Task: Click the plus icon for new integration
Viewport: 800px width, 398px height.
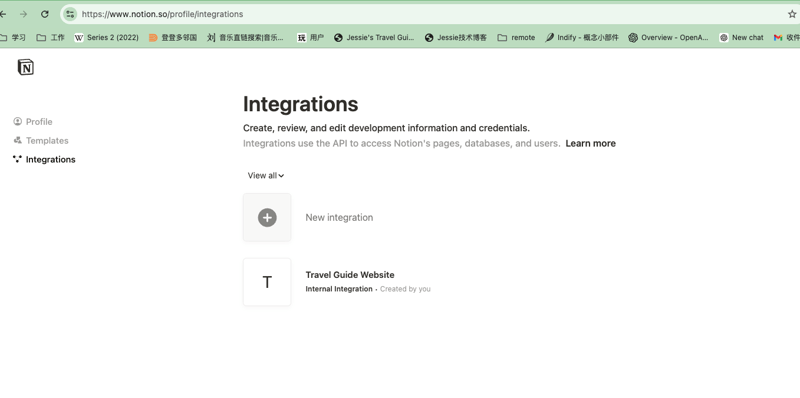Action: tap(267, 217)
